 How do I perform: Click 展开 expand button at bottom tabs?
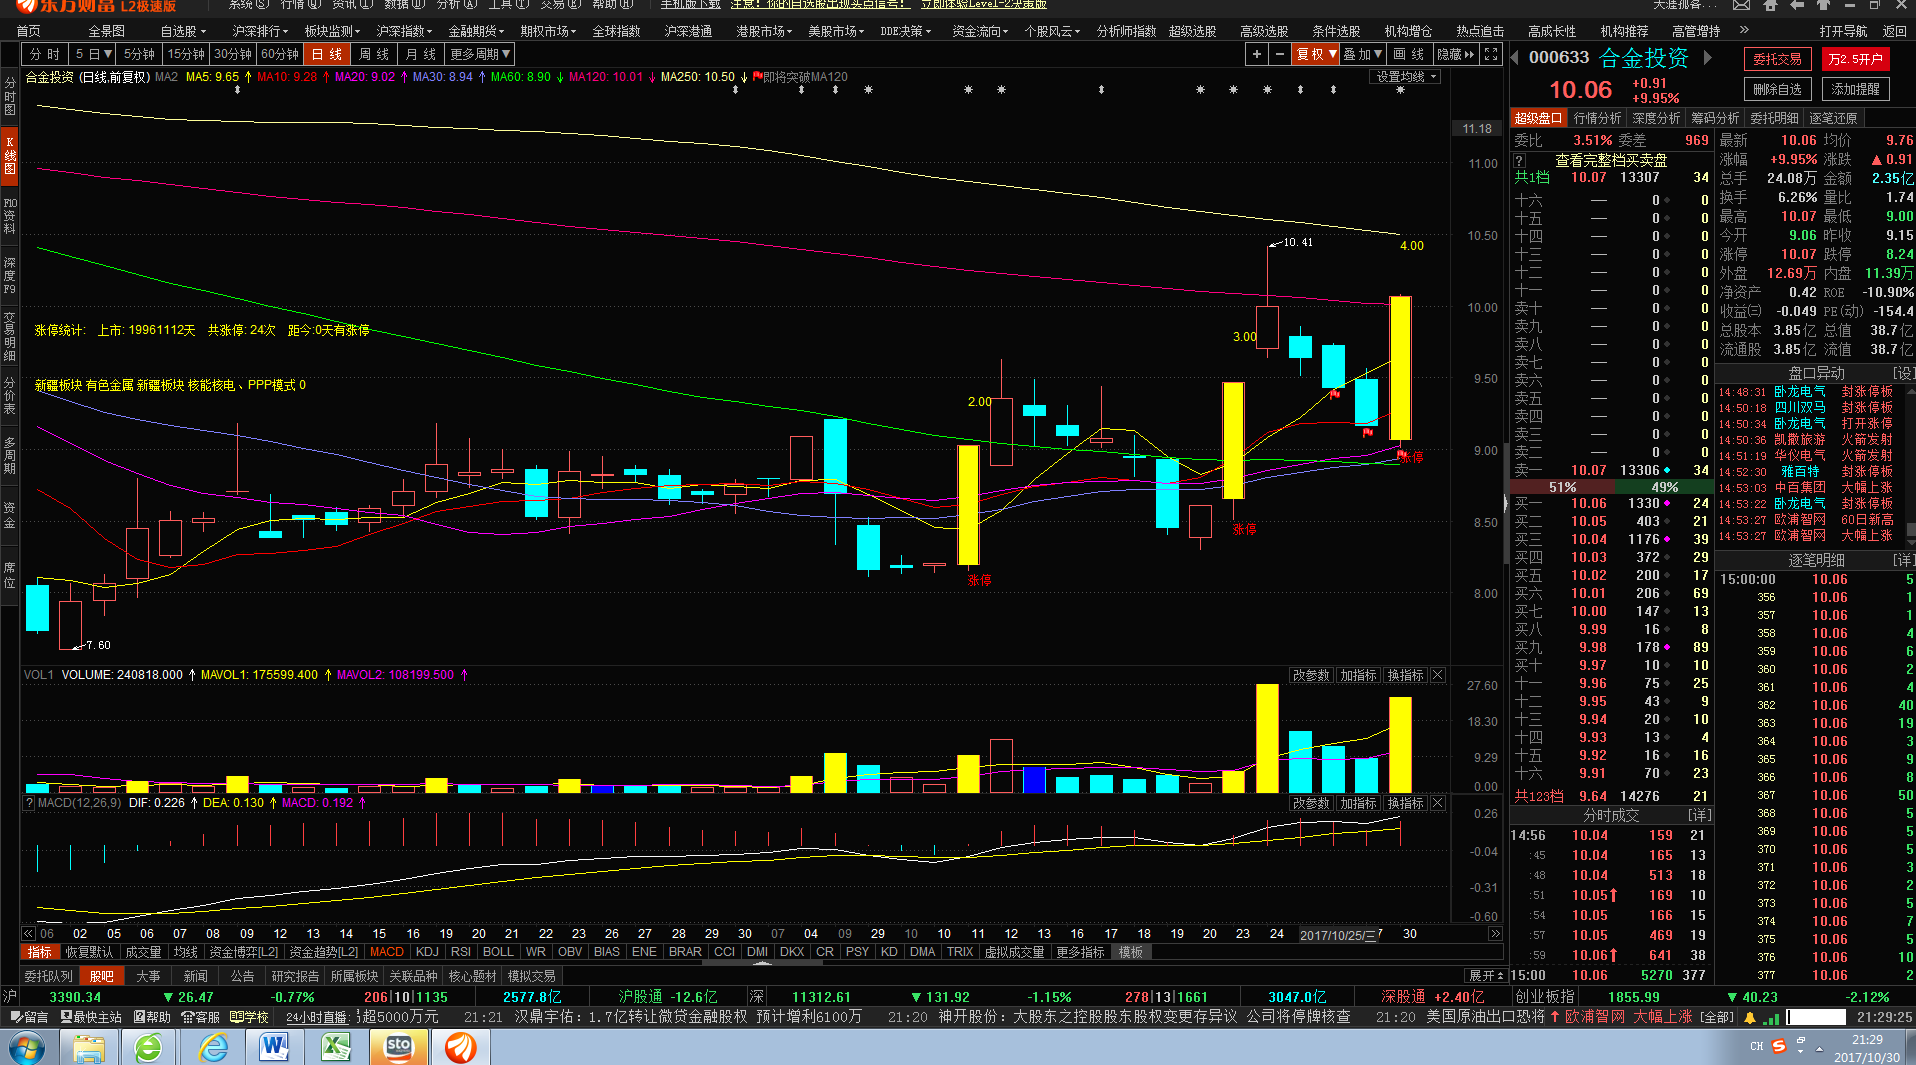[1486, 976]
